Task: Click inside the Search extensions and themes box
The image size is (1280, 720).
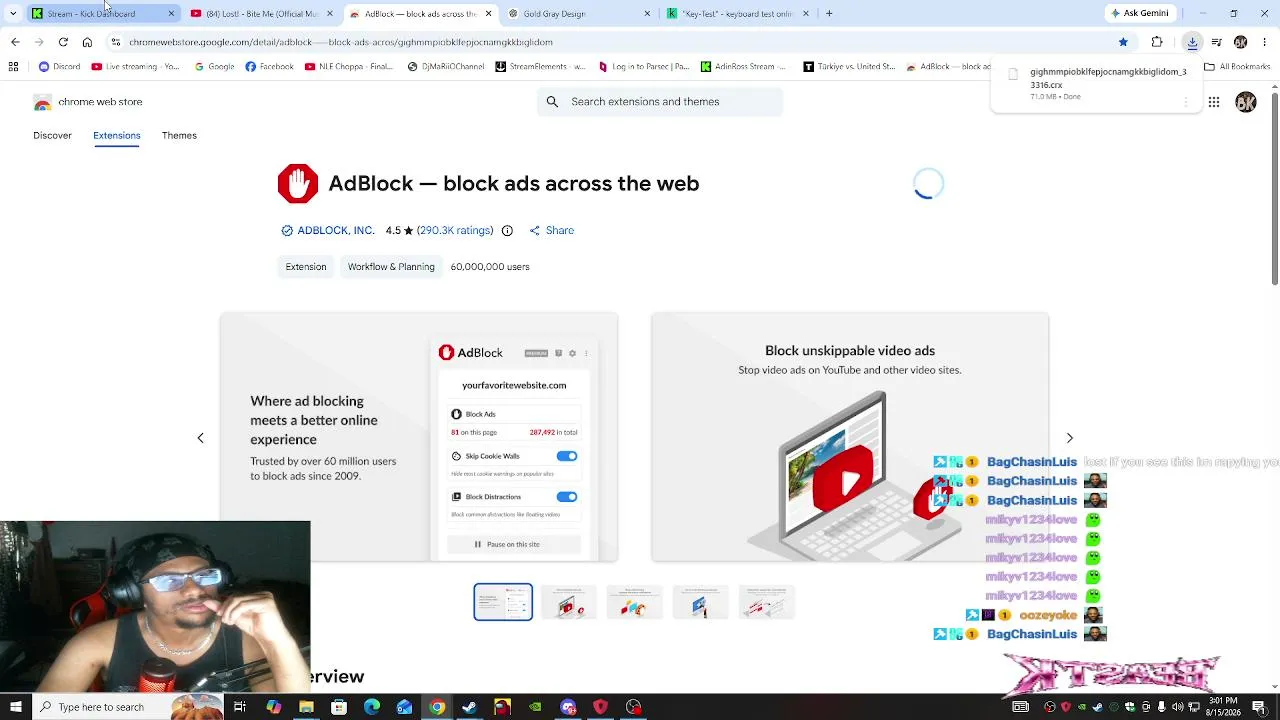Action: click(x=660, y=102)
